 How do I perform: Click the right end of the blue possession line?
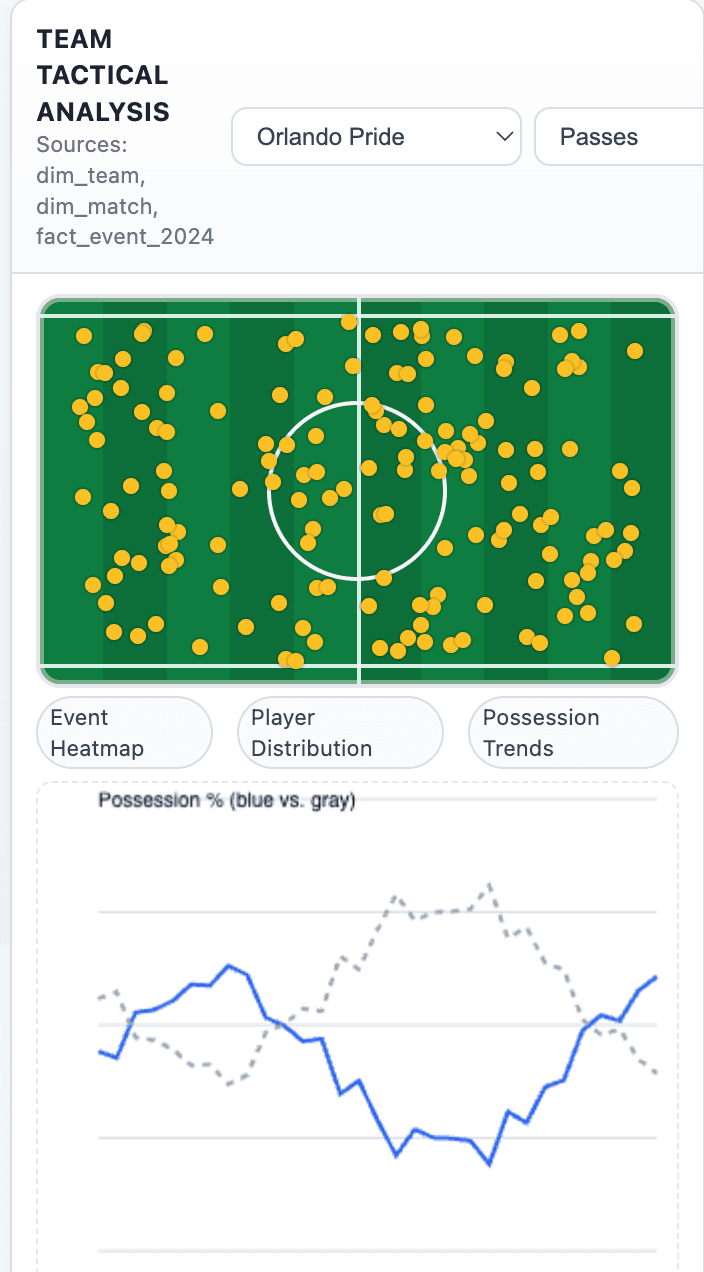point(656,977)
